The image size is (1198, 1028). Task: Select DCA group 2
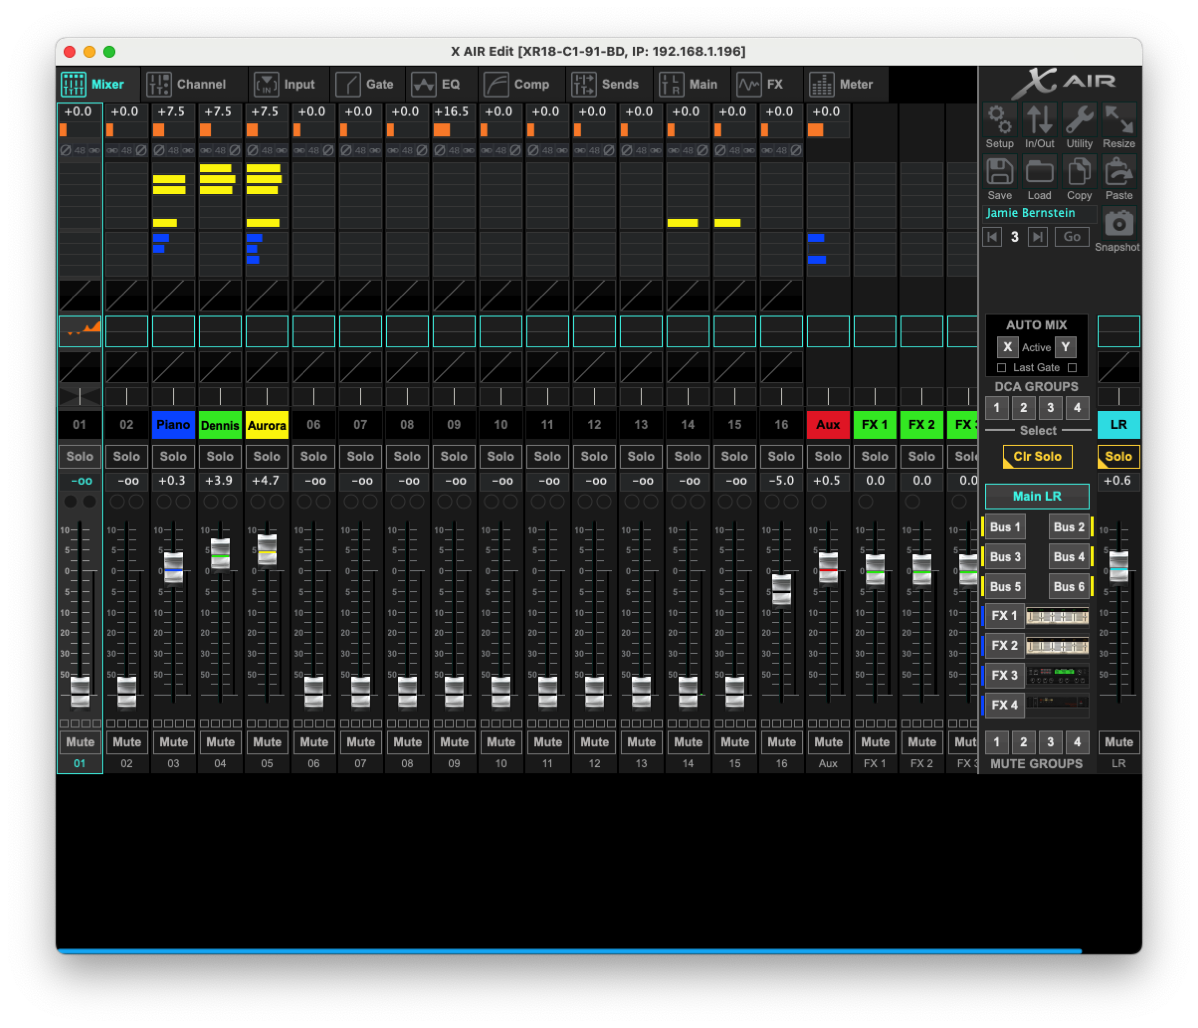point(1024,408)
